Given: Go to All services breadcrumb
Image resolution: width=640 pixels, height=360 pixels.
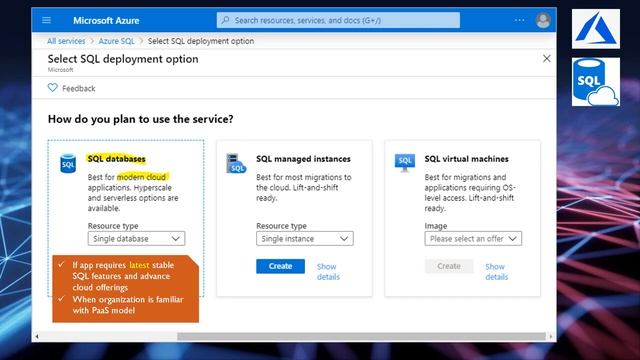Looking at the screenshot, I should (x=66, y=41).
